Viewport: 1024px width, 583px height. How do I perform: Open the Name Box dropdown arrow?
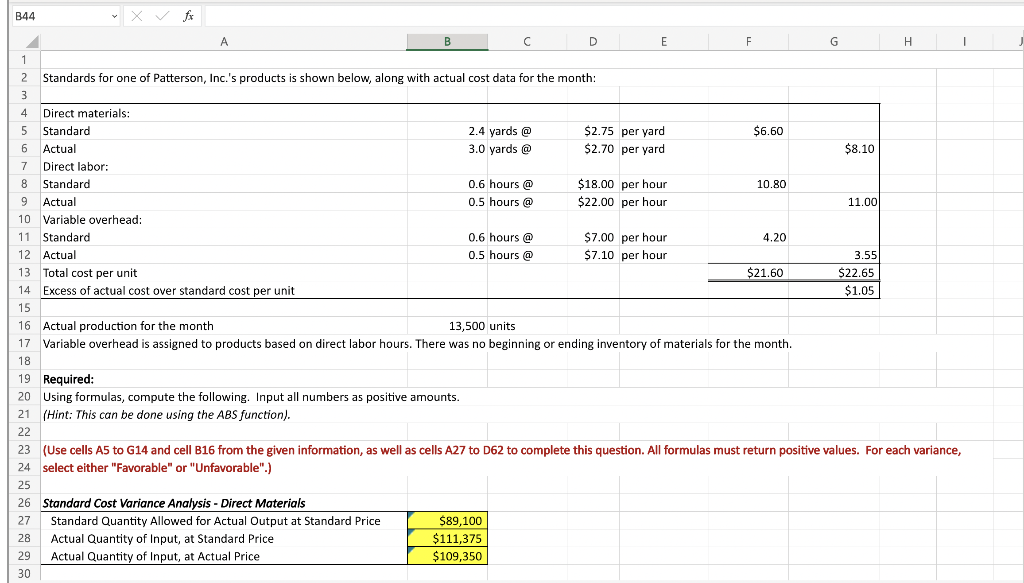point(112,15)
